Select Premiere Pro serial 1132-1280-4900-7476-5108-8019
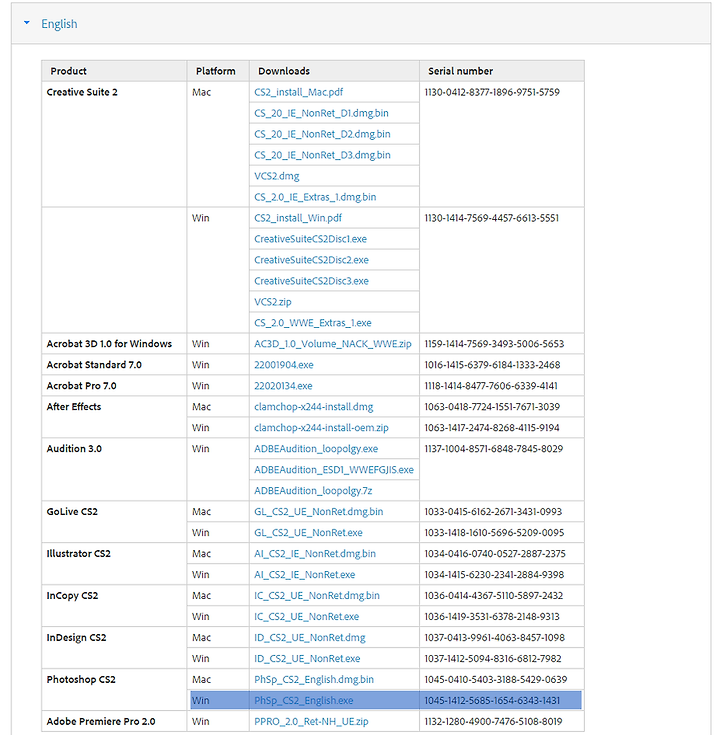The image size is (720, 735). tap(494, 722)
